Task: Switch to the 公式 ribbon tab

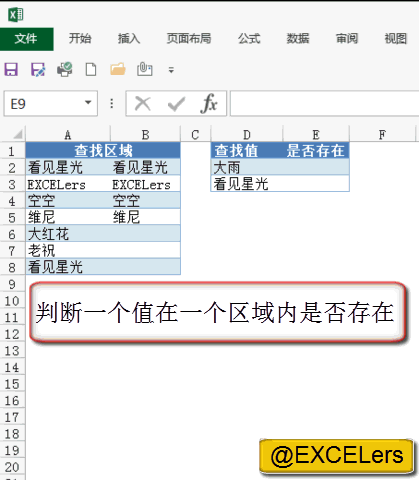Action: click(249, 39)
